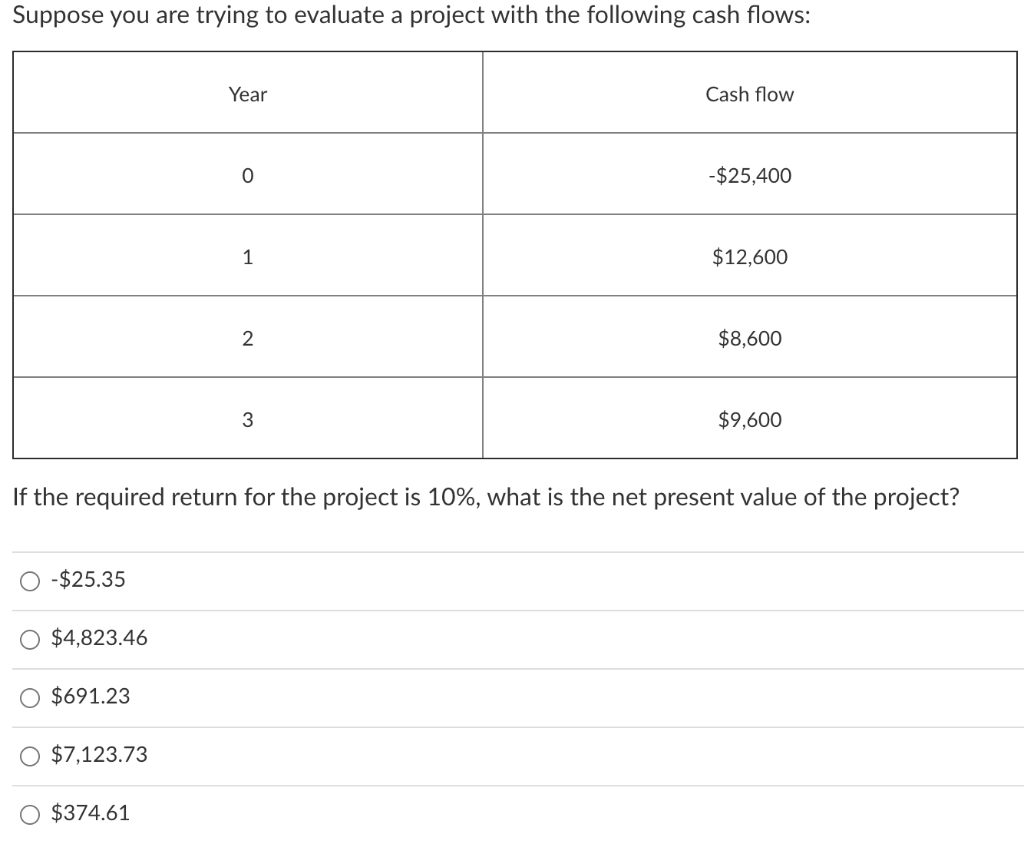The width and height of the screenshot is (1024, 854).
Task: Select the -$25.35 answer option
Action: click(x=28, y=579)
